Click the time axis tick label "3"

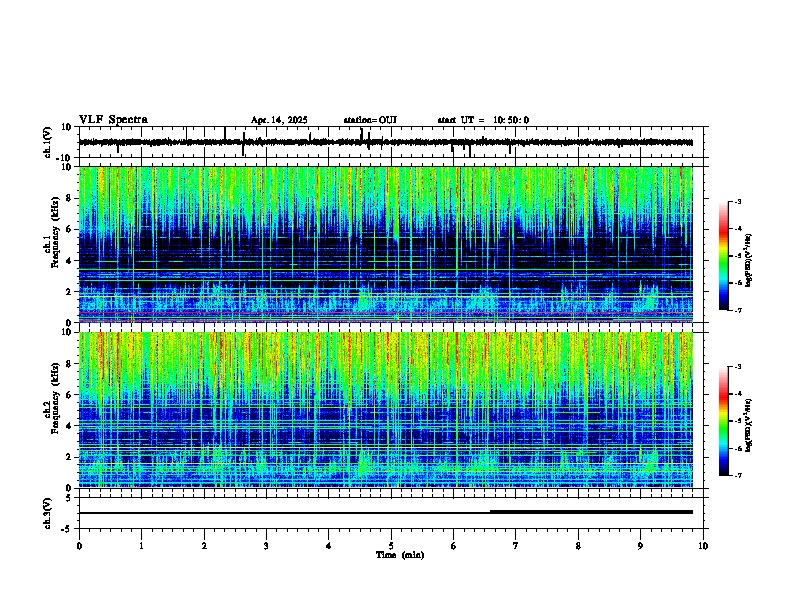point(266,546)
